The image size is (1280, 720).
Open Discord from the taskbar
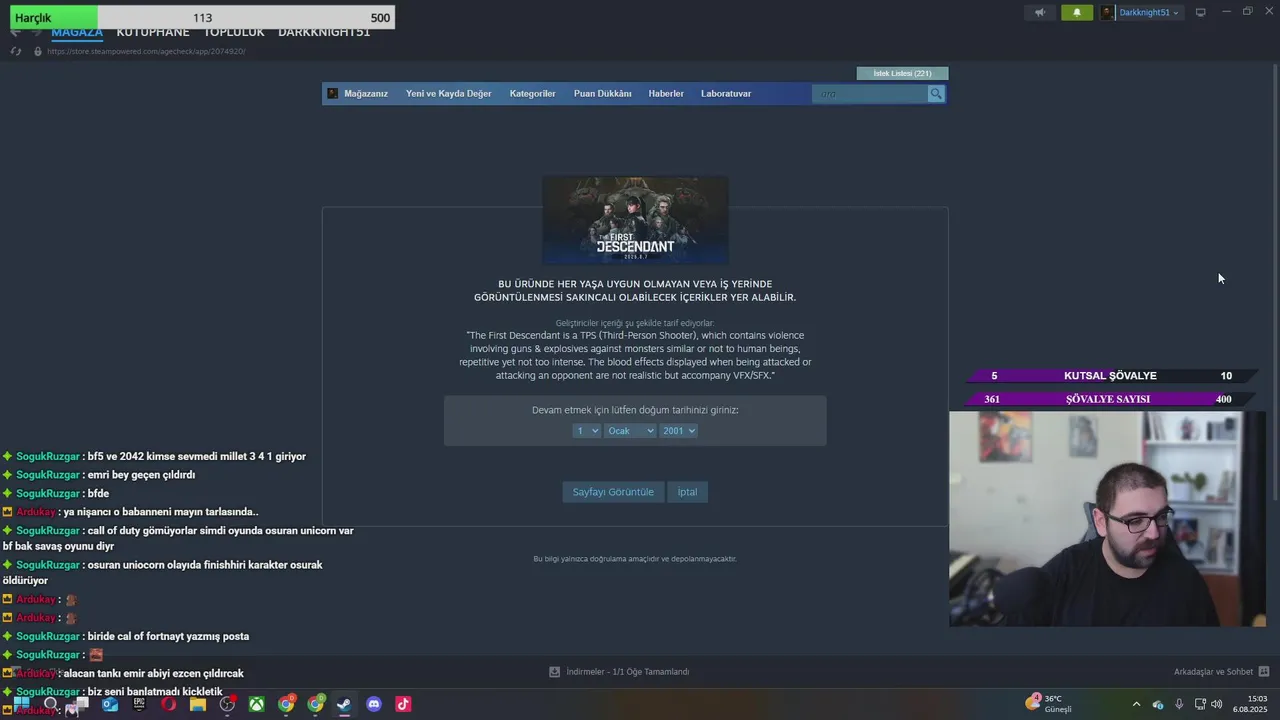coord(374,704)
